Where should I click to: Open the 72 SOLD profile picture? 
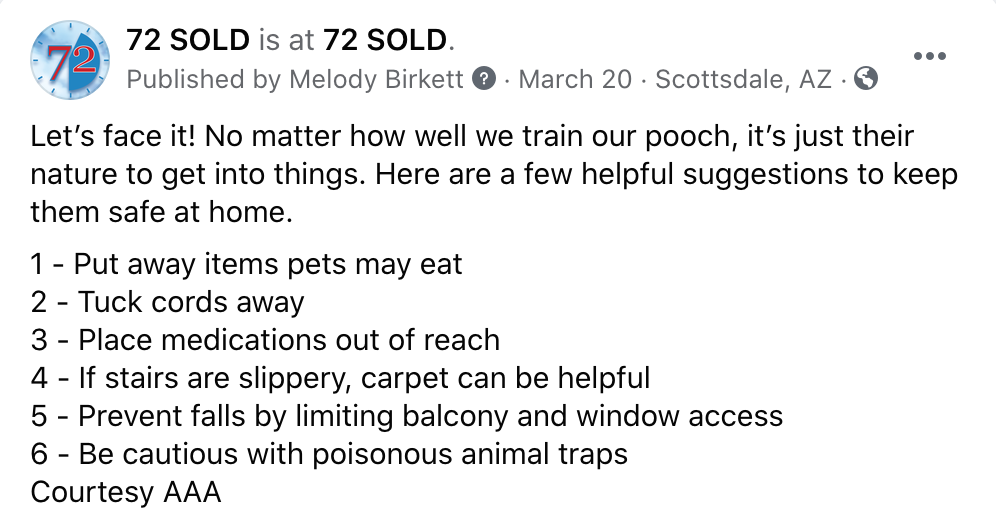point(71,60)
